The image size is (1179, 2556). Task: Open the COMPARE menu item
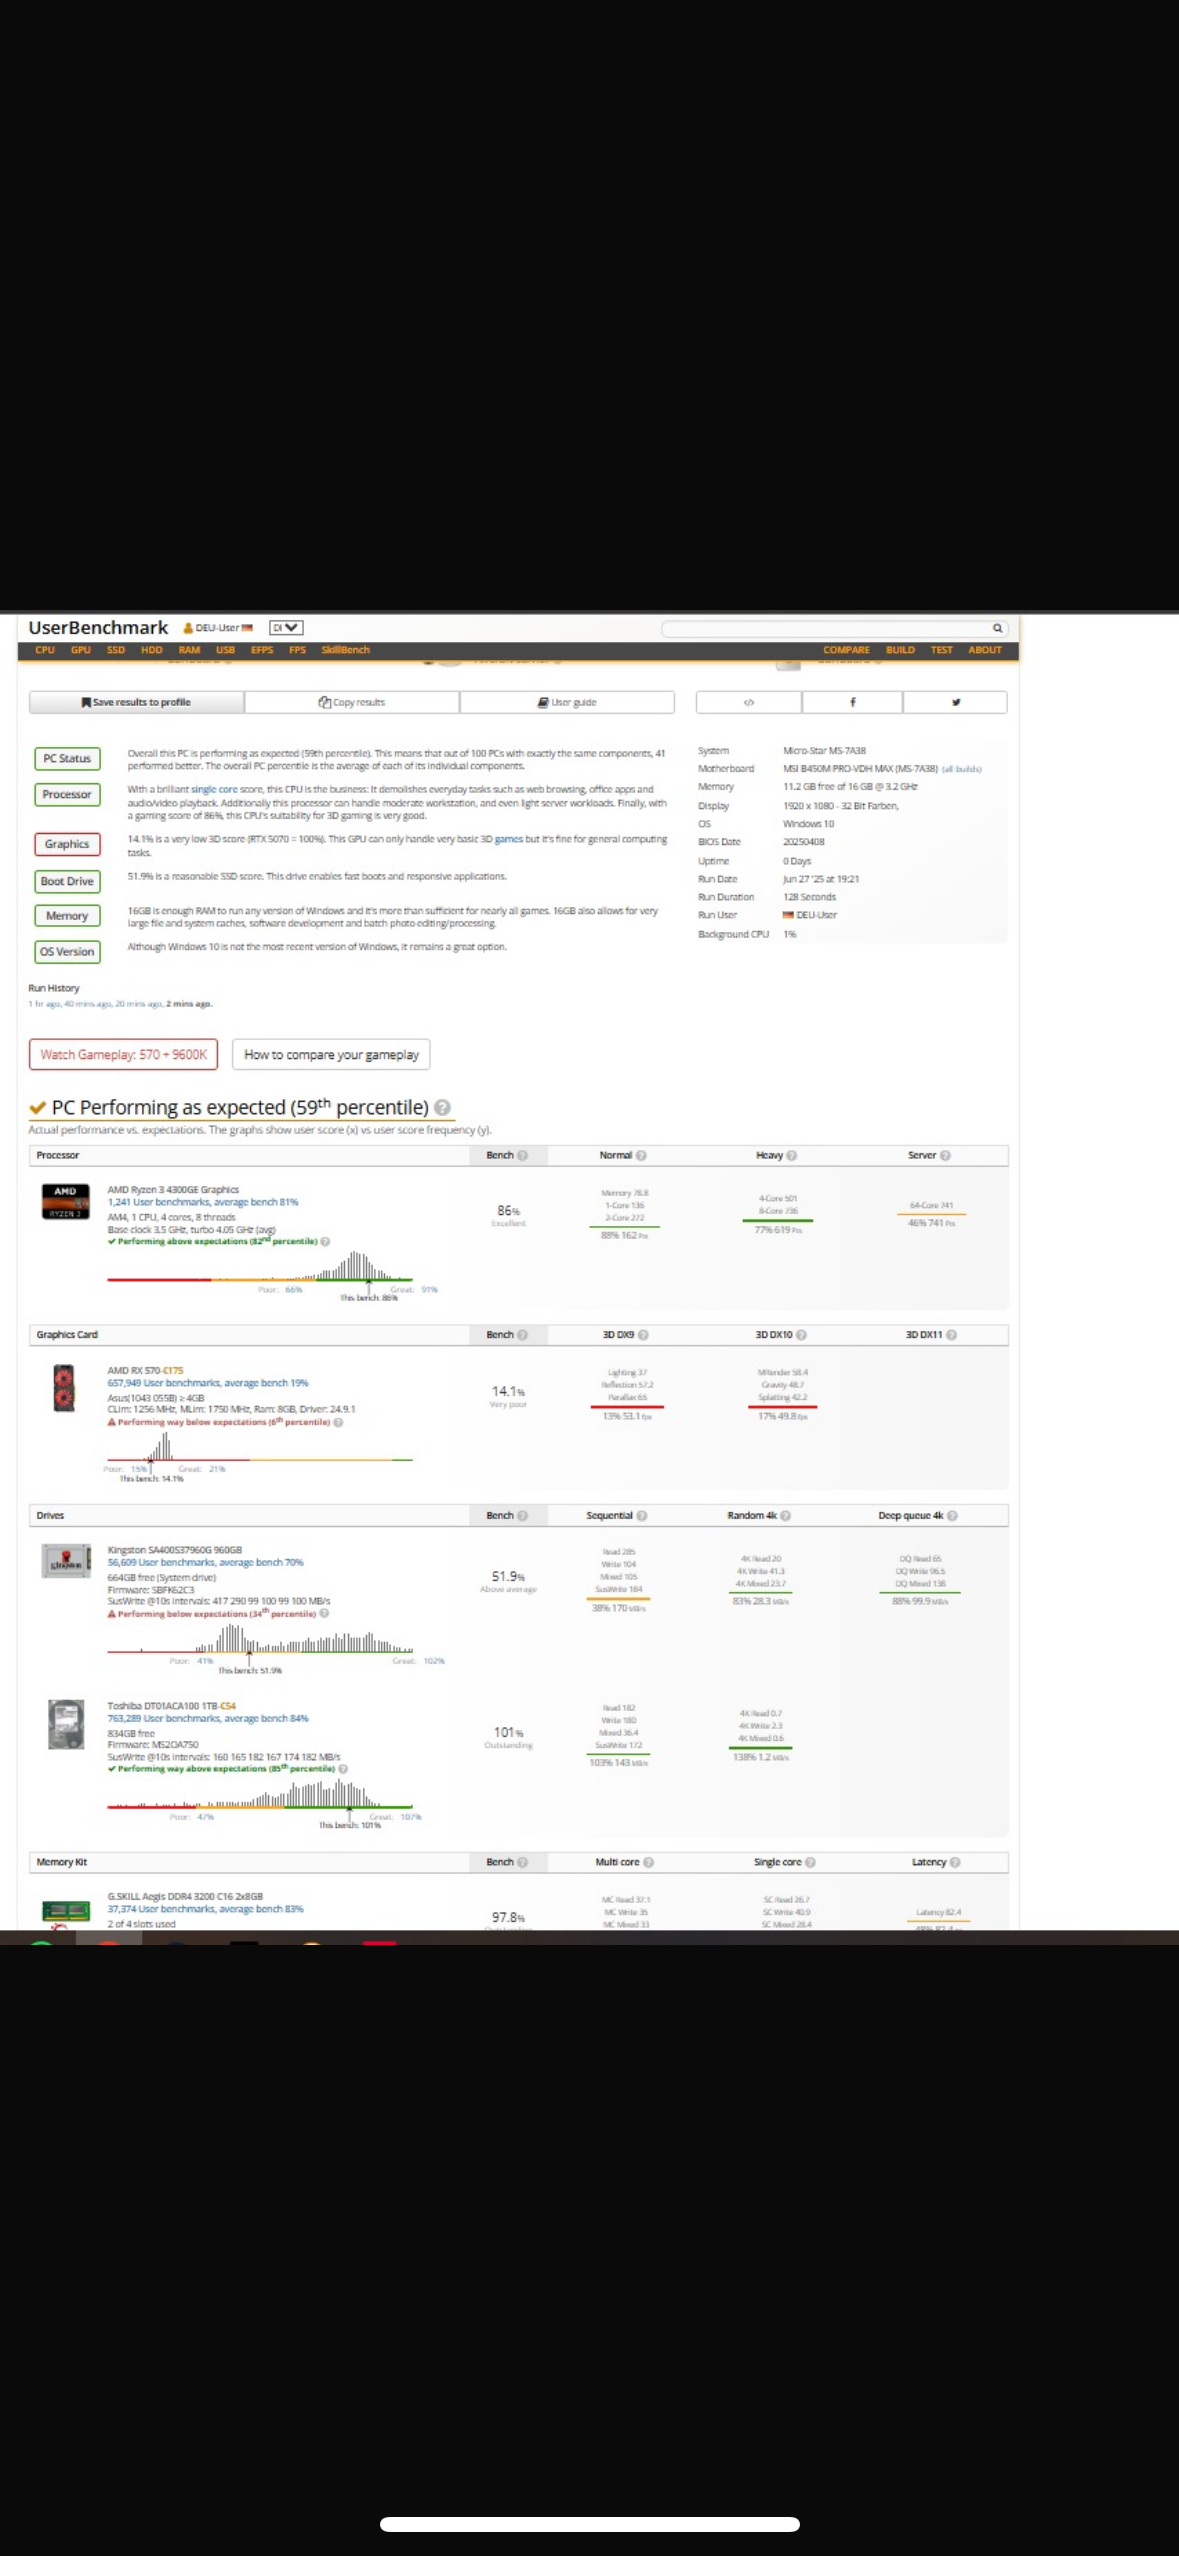tap(846, 650)
